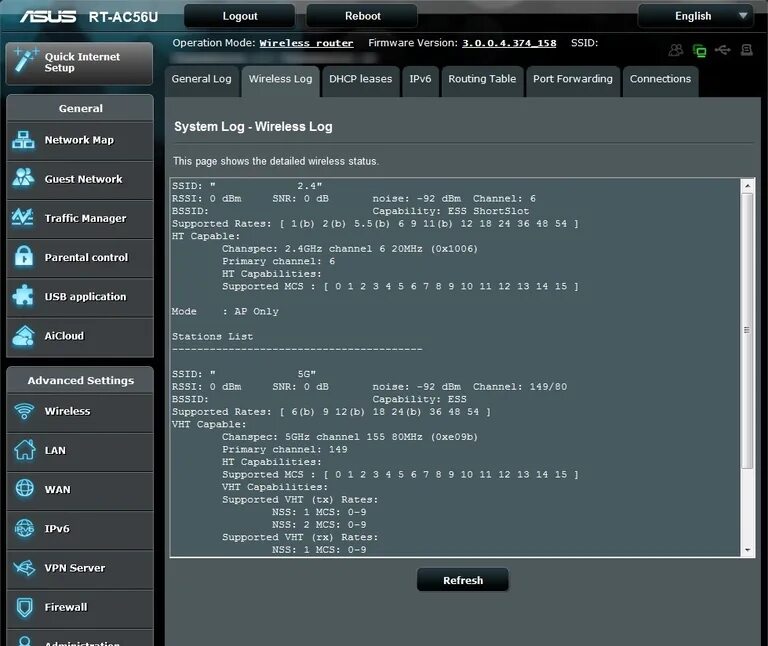Click the Refresh button
The image size is (768, 646).
click(x=463, y=580)
